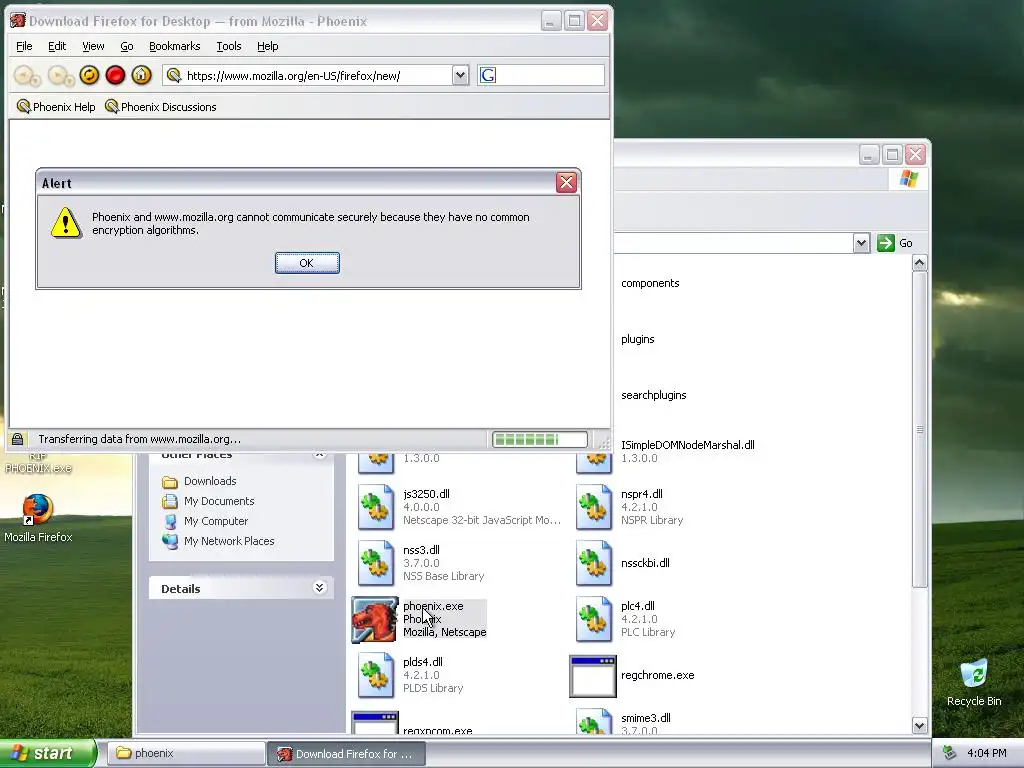1024x768 pixels.
Task: Select ISimpleDOMNodeMarshal.dll file name
Action: [x=688, y=445]
